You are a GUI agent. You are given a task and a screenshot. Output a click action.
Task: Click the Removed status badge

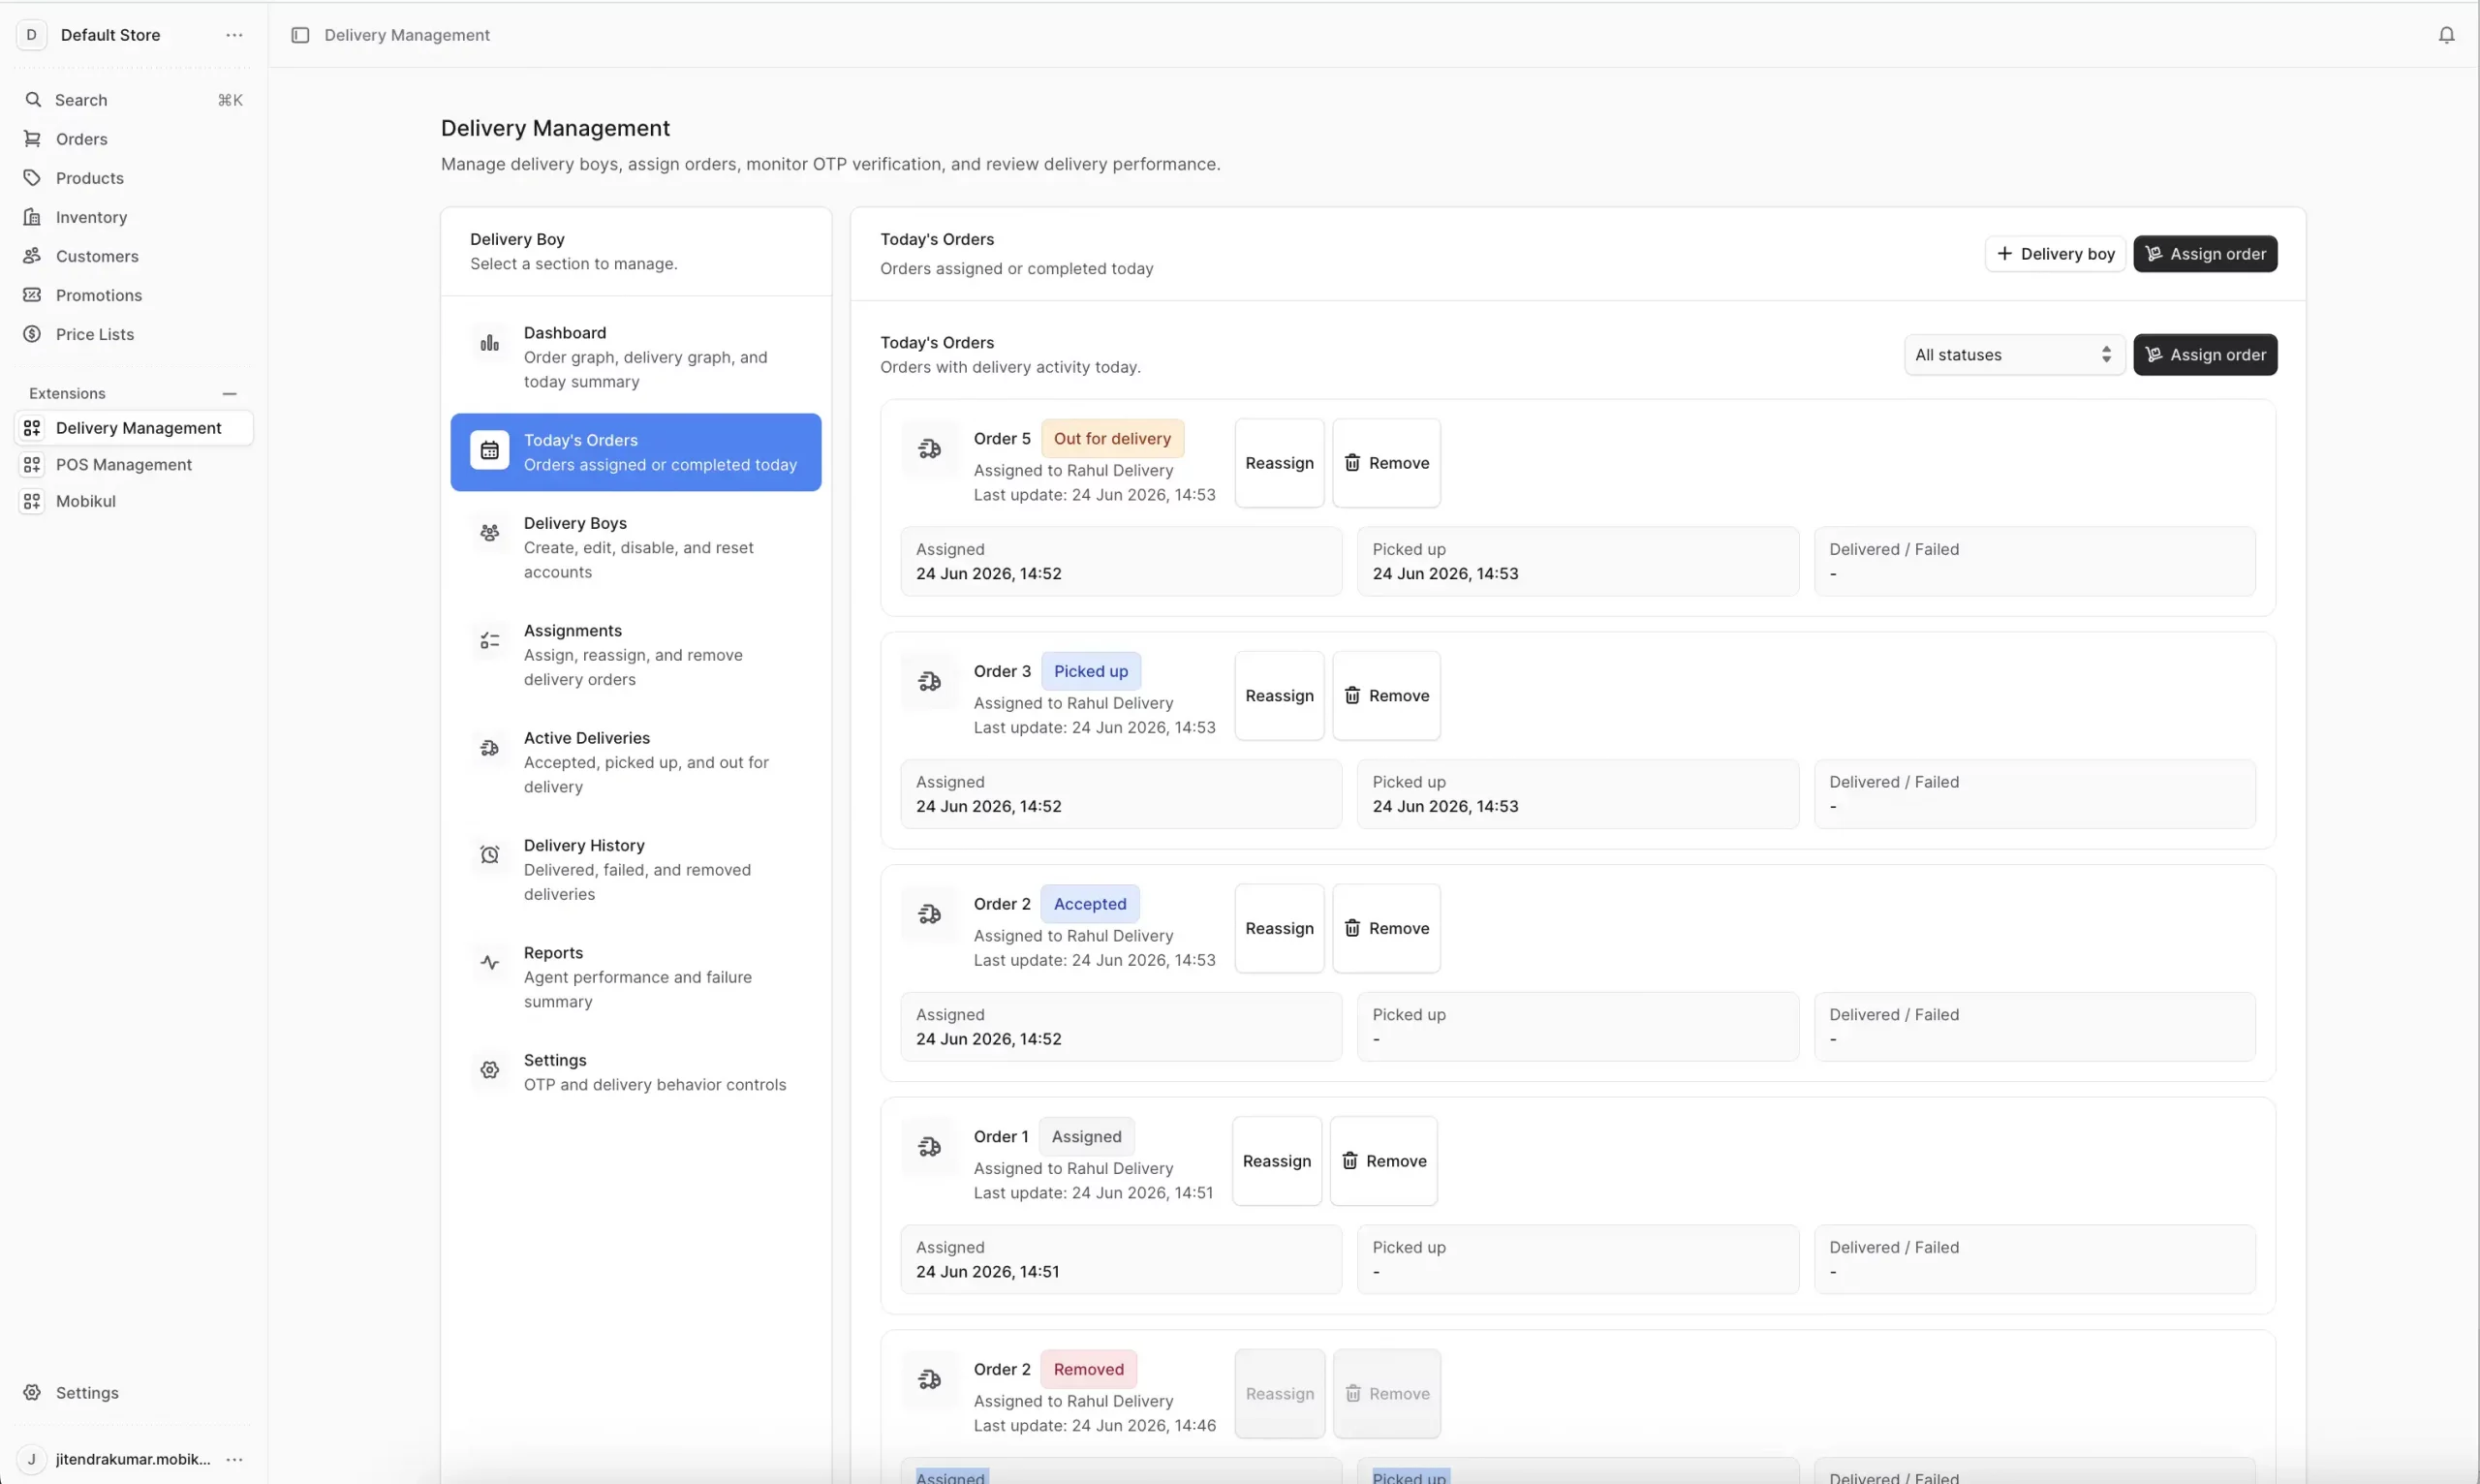click(1088, 1370)
